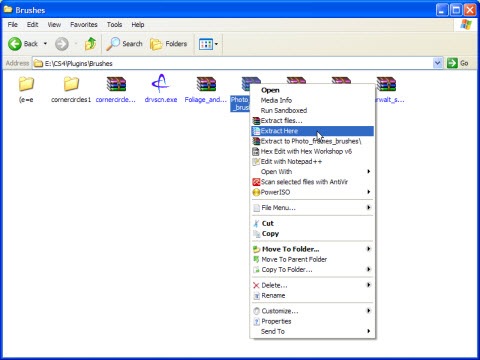The height and width of the screenshot is (360, 480).
Task: Expand the Move To Folder... submenu arrow
Action: [369, 249]
